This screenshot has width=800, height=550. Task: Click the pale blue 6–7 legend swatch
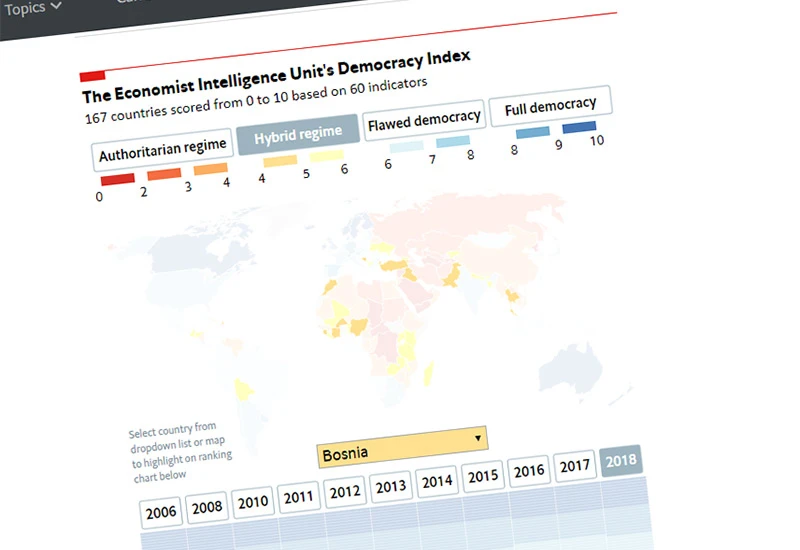(x=407, y=147)
